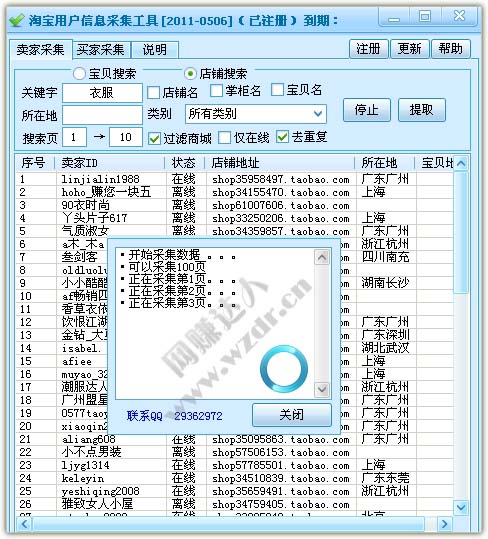The width and height of the screenshot is (488, 539).
Task: Switch to the 卖家采集 tab
Action: coord(41,50)
